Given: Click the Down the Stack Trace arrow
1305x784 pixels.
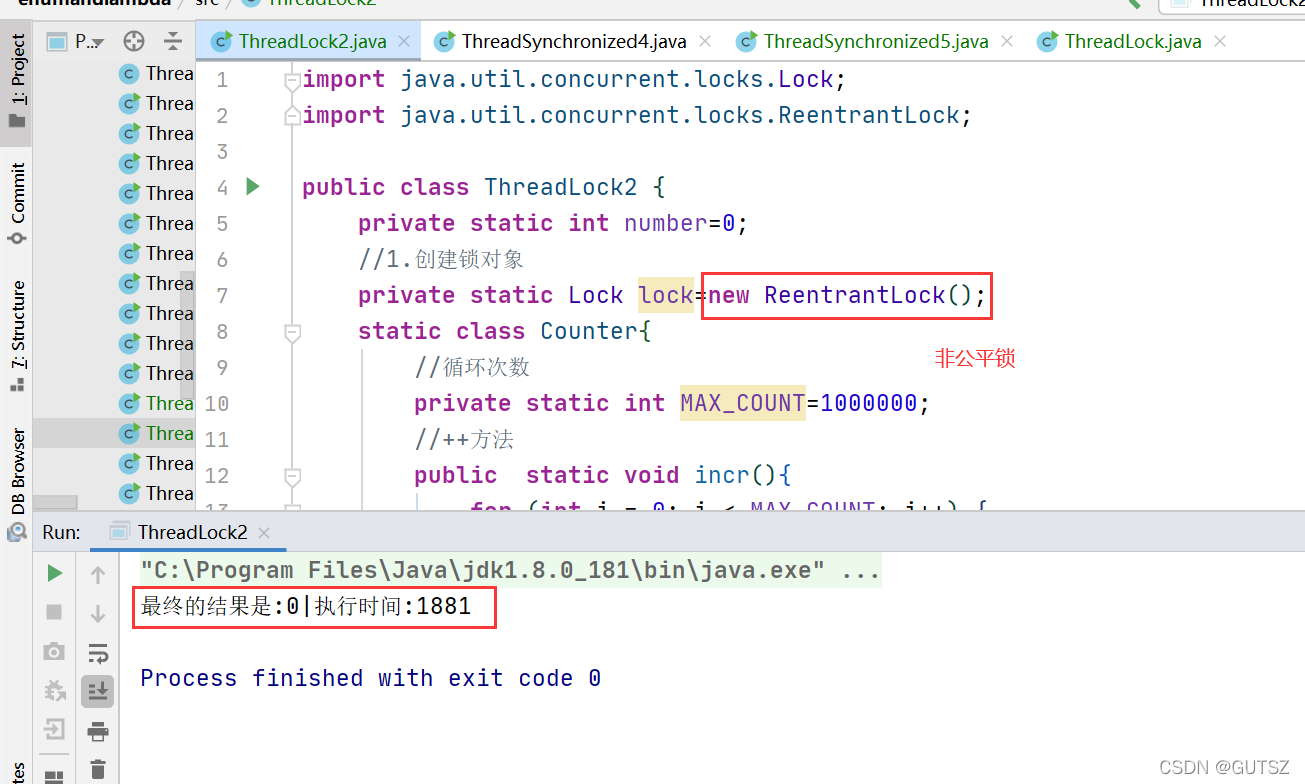Looking at the screenshot, I should pos(98,613).
